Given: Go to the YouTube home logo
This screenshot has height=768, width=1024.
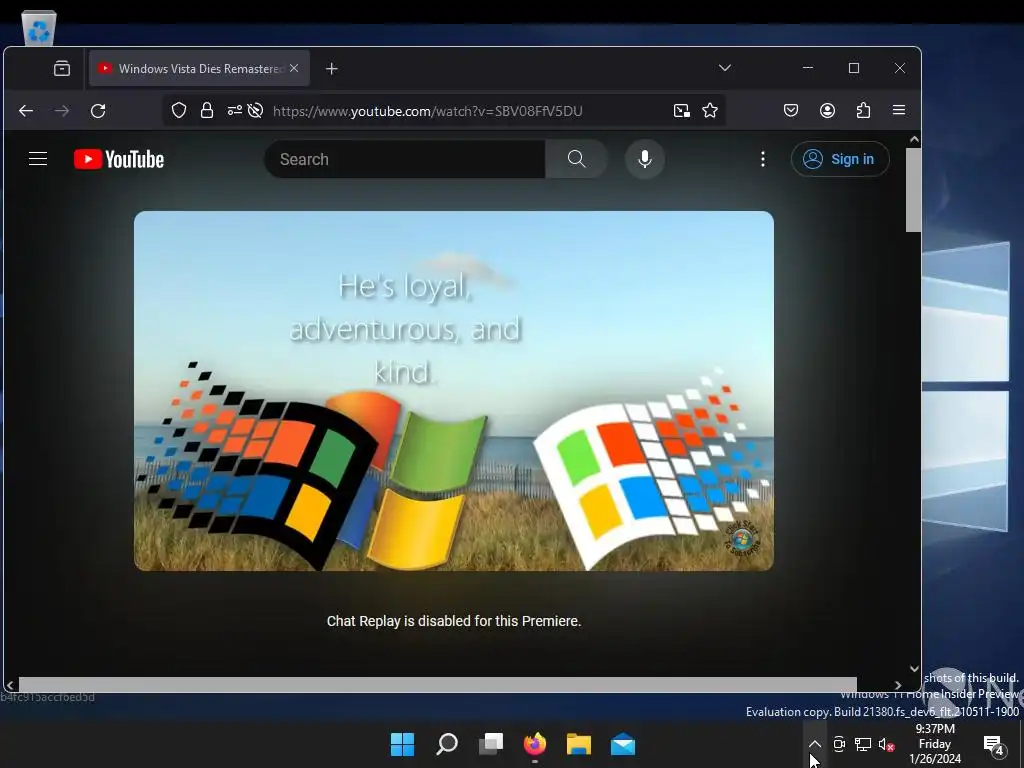Looking at the screenshot, I should click(119, 159).
